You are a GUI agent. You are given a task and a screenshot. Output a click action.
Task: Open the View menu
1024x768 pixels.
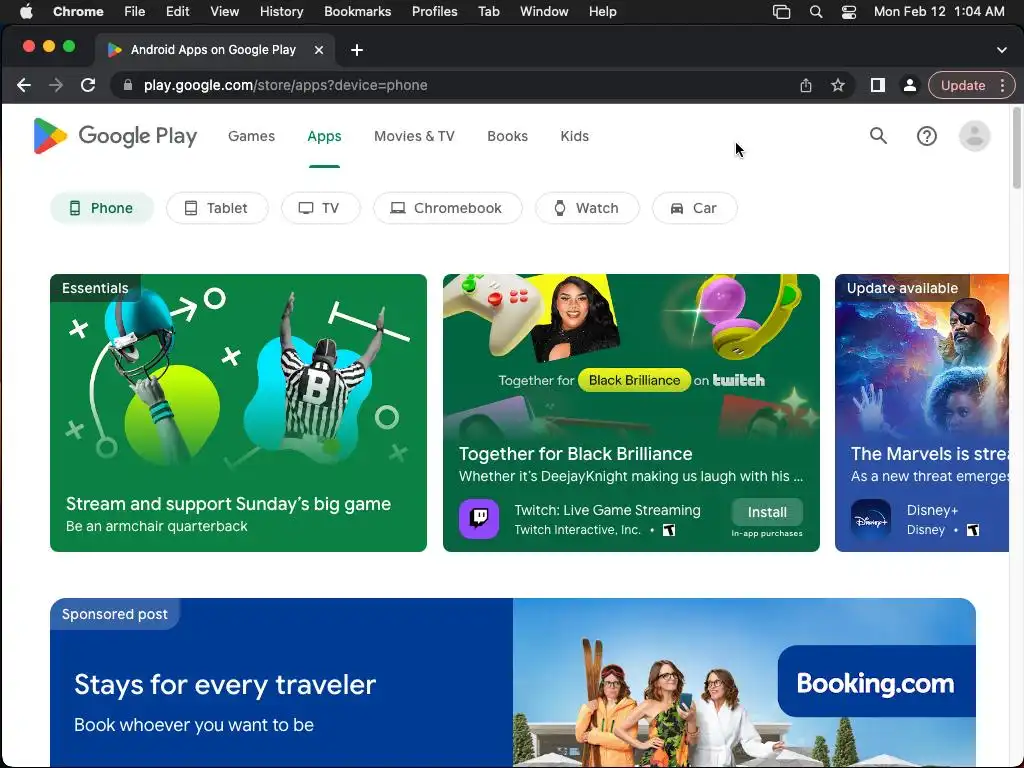click(x=225, y=11)
